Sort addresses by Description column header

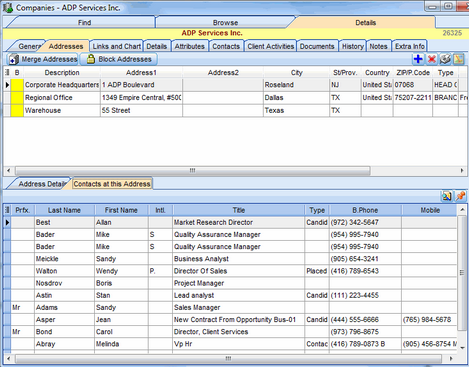coord(62,73)
